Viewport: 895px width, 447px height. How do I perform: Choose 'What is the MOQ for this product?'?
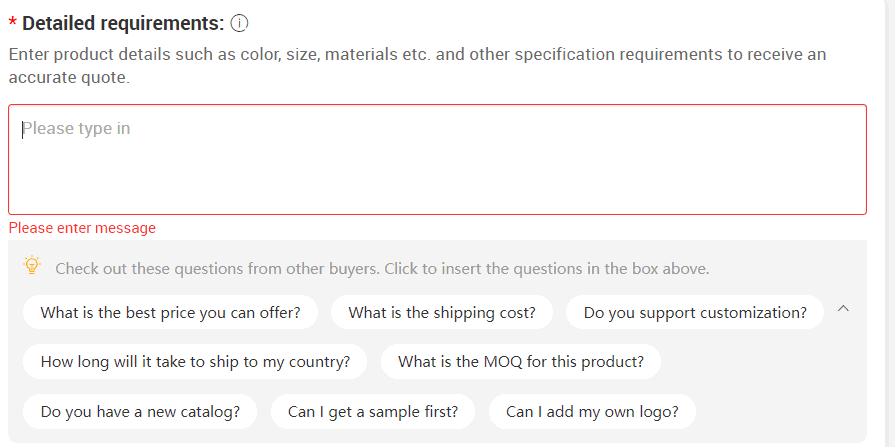click(x=521, y=361)
